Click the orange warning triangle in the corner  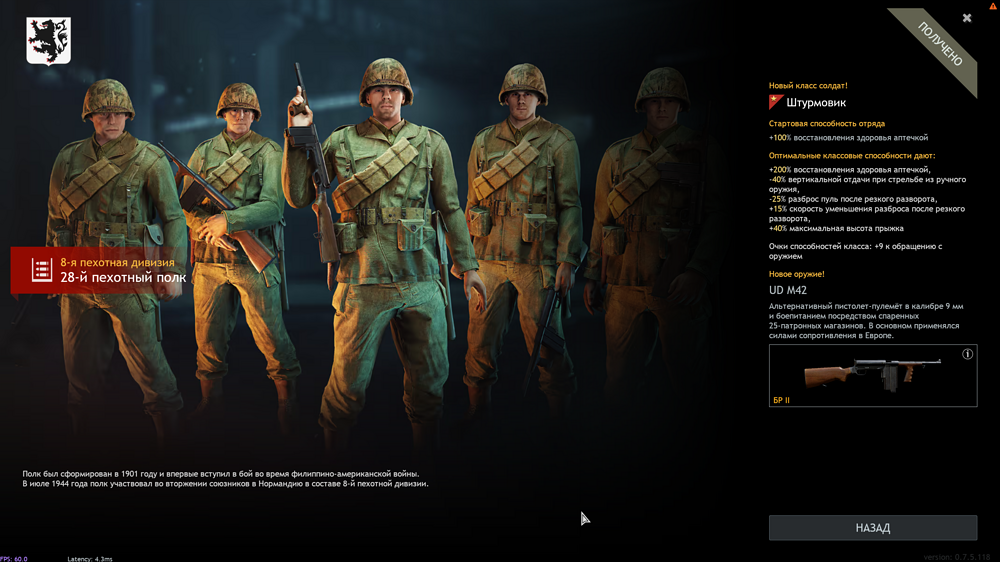(x=994, y=4)
